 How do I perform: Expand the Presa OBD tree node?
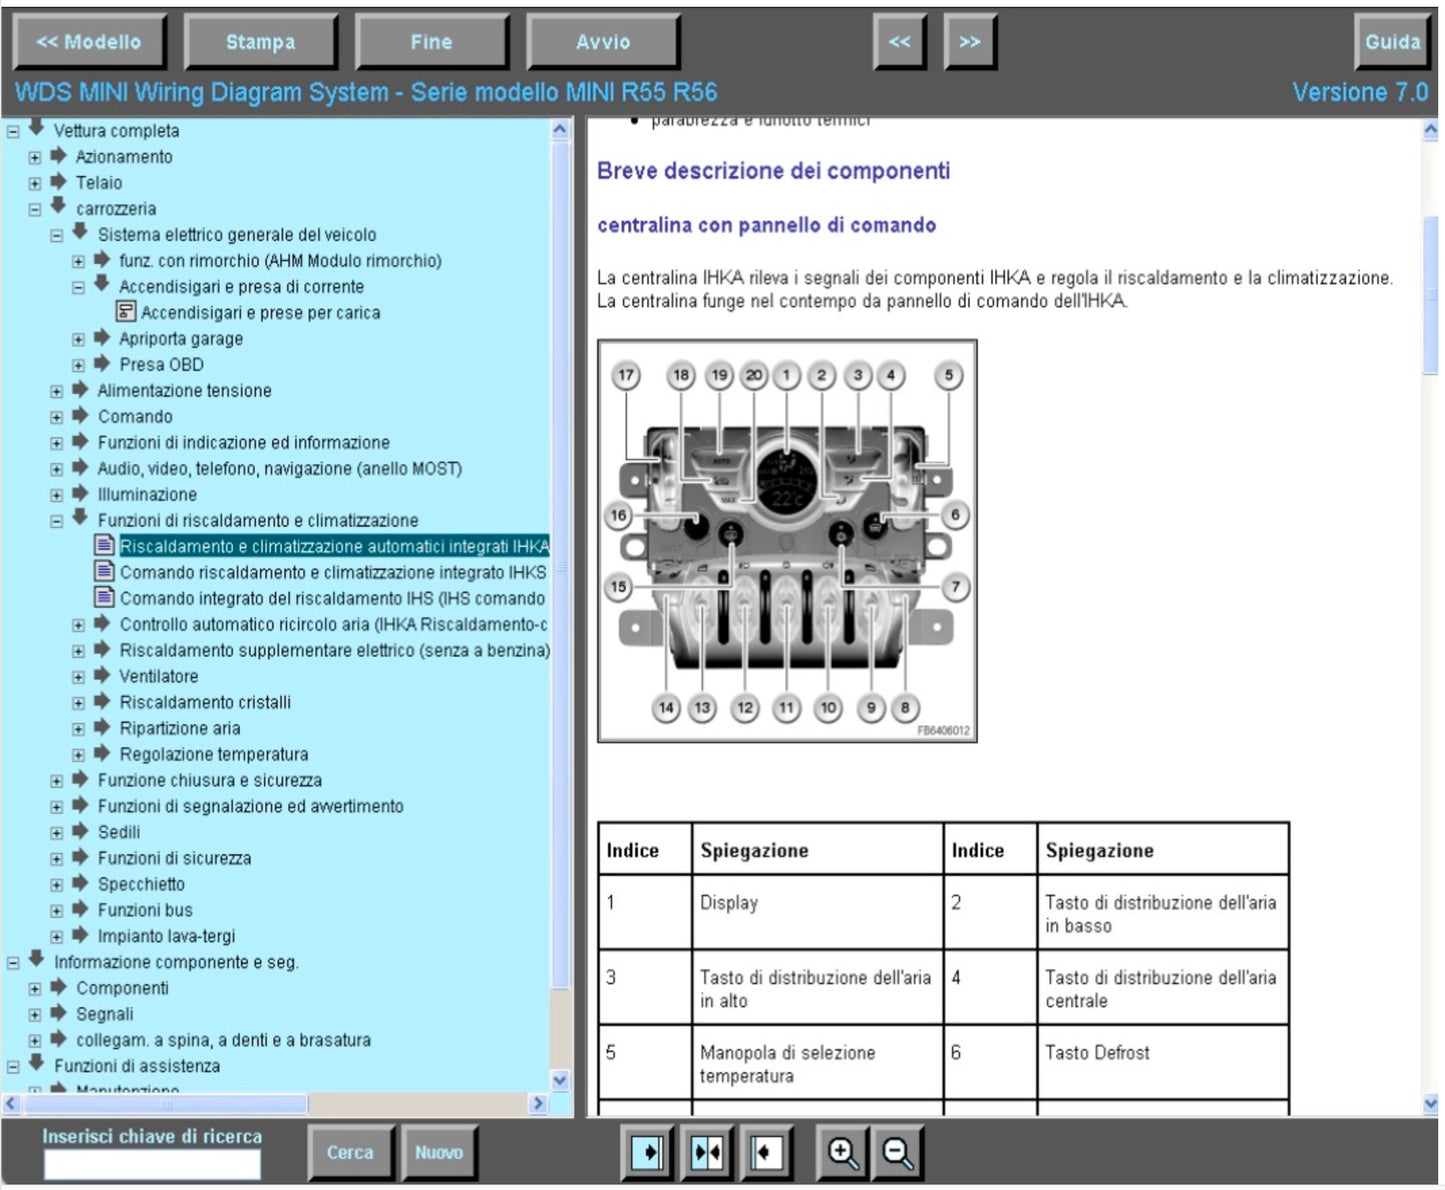pyautogui.click(x=78, y=366)
